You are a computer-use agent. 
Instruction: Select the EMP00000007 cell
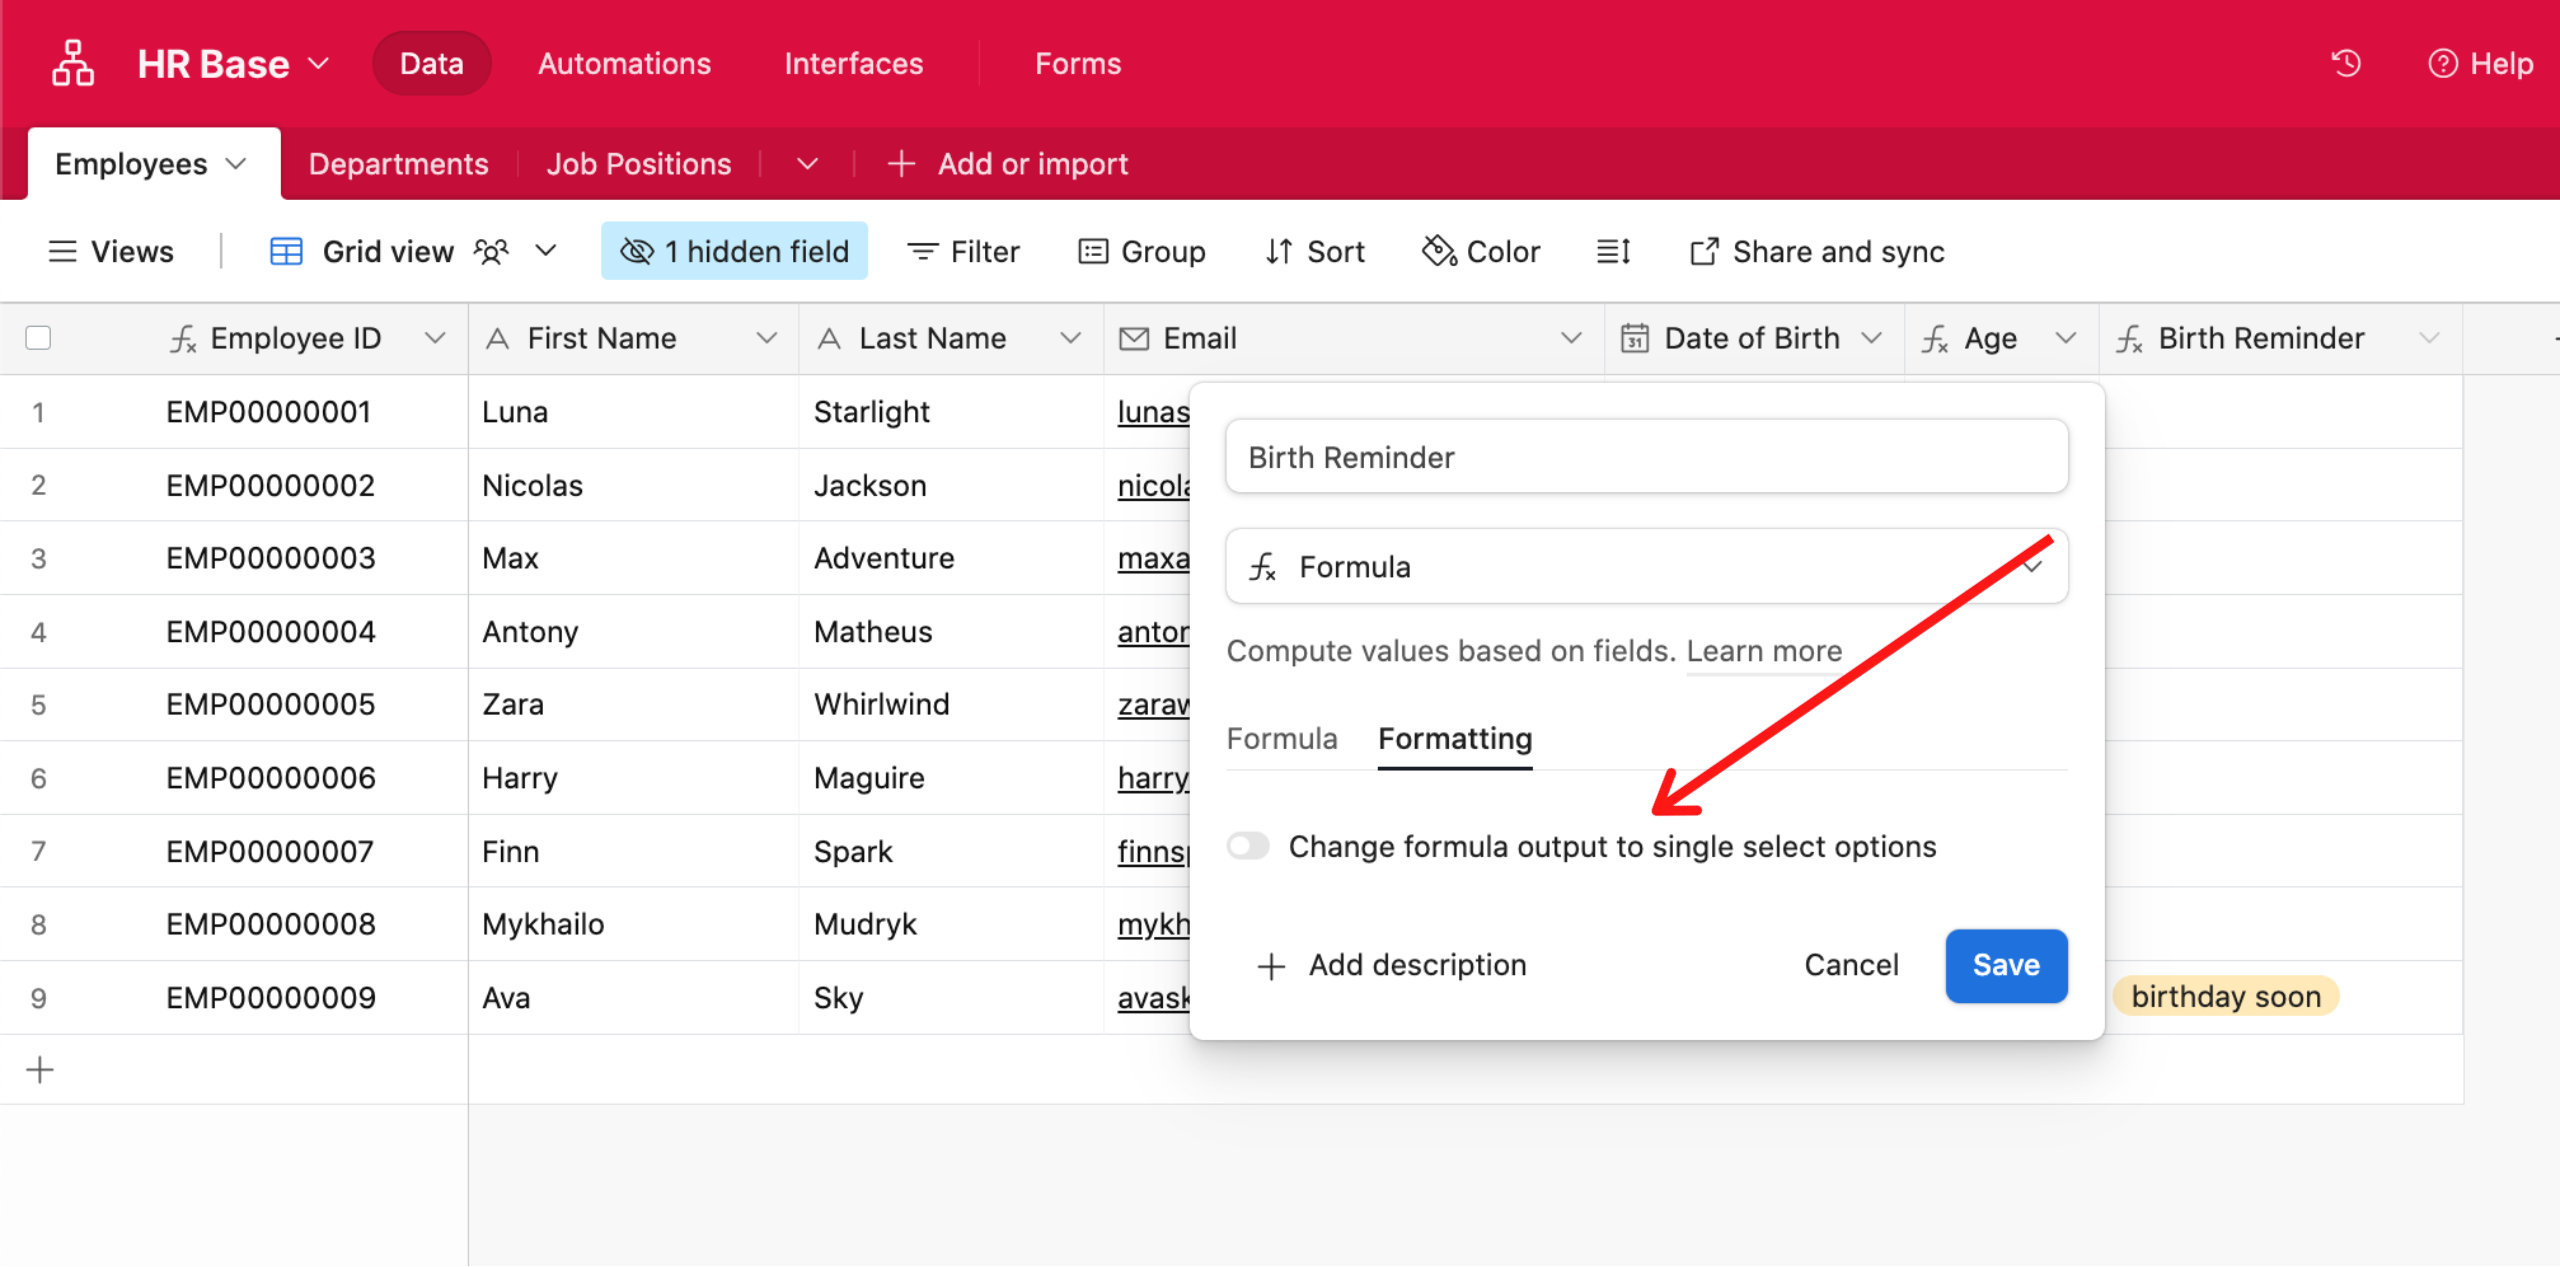271,852
